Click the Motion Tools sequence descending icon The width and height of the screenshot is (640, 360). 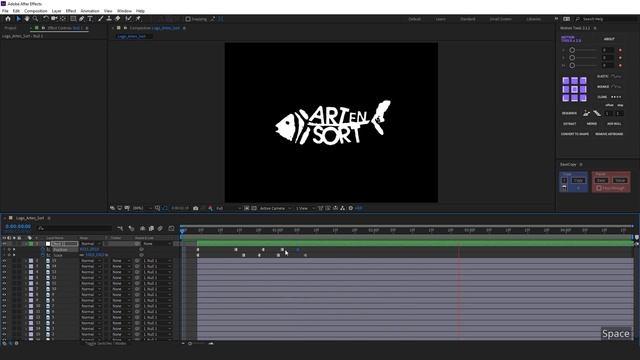pyautogui.click(x=597, y=113)
